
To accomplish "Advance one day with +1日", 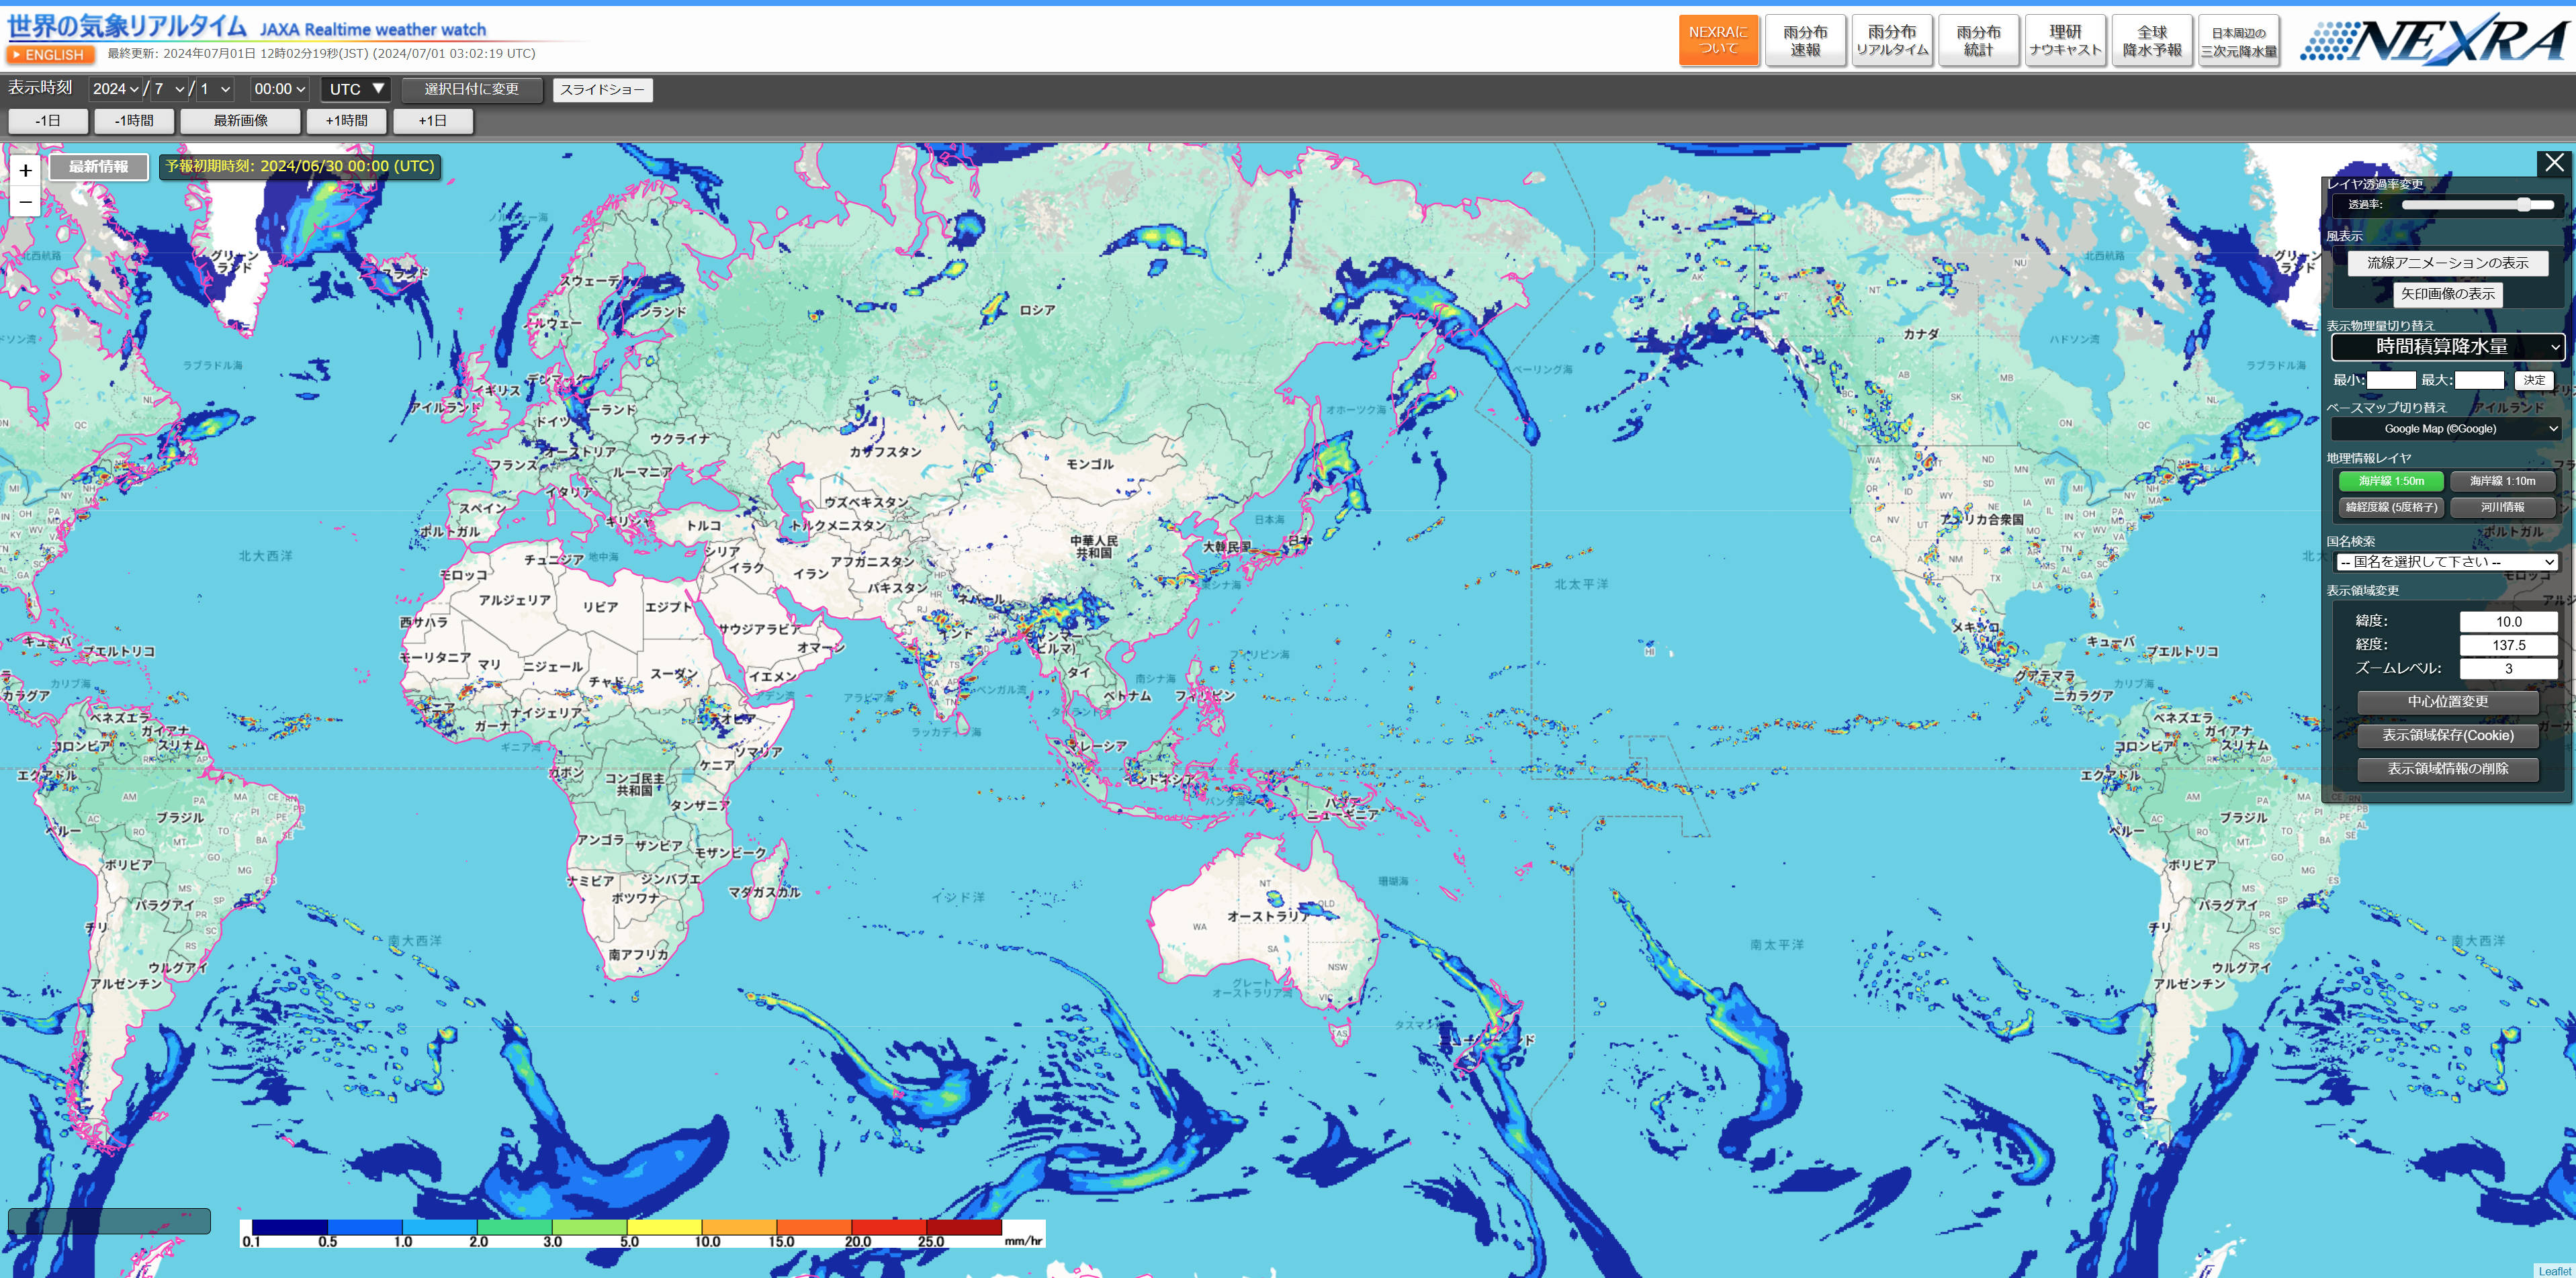I will tap(432, 121).
